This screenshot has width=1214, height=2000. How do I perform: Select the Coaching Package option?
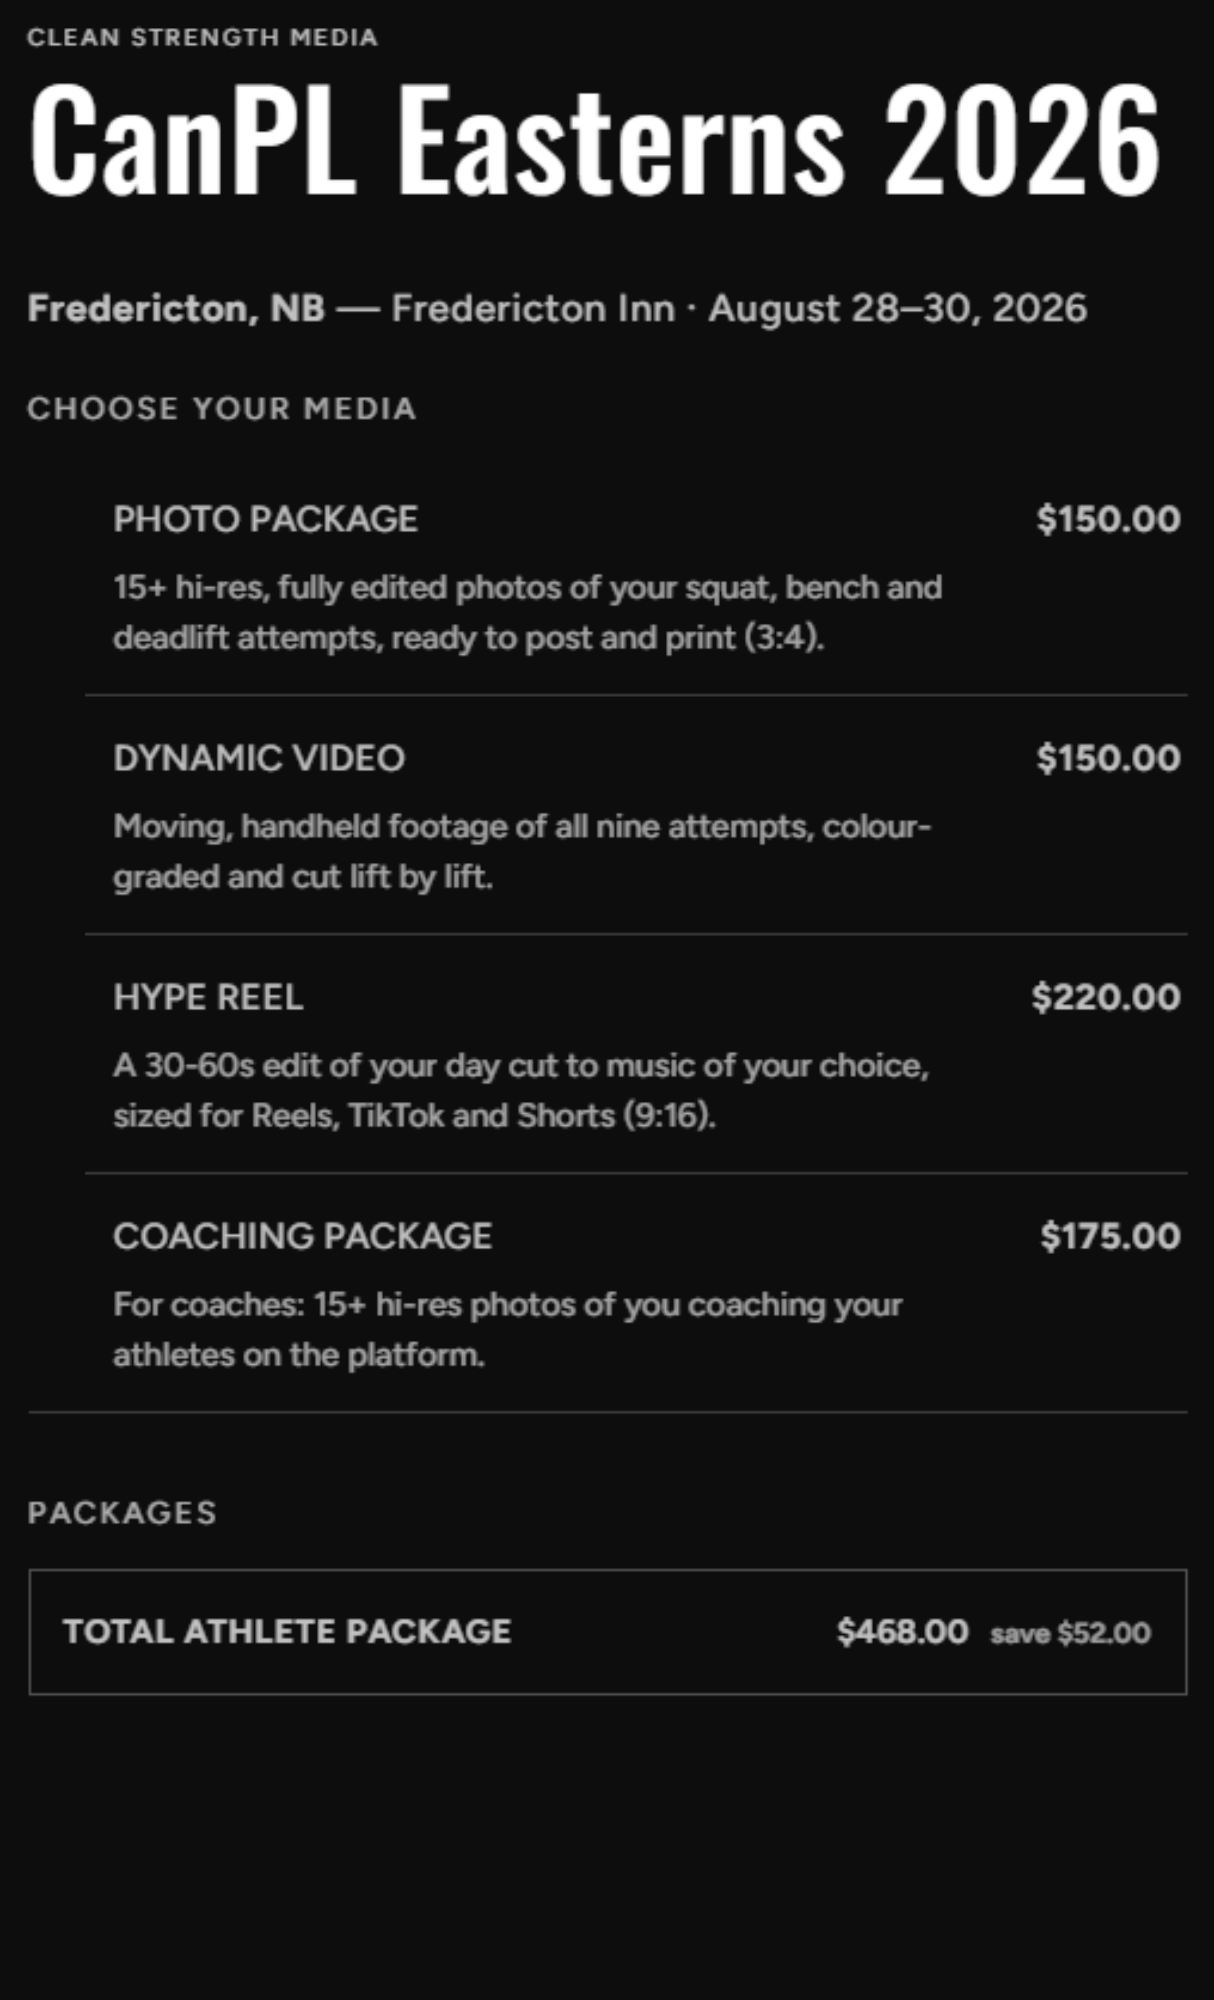[x=636, y=1294]
